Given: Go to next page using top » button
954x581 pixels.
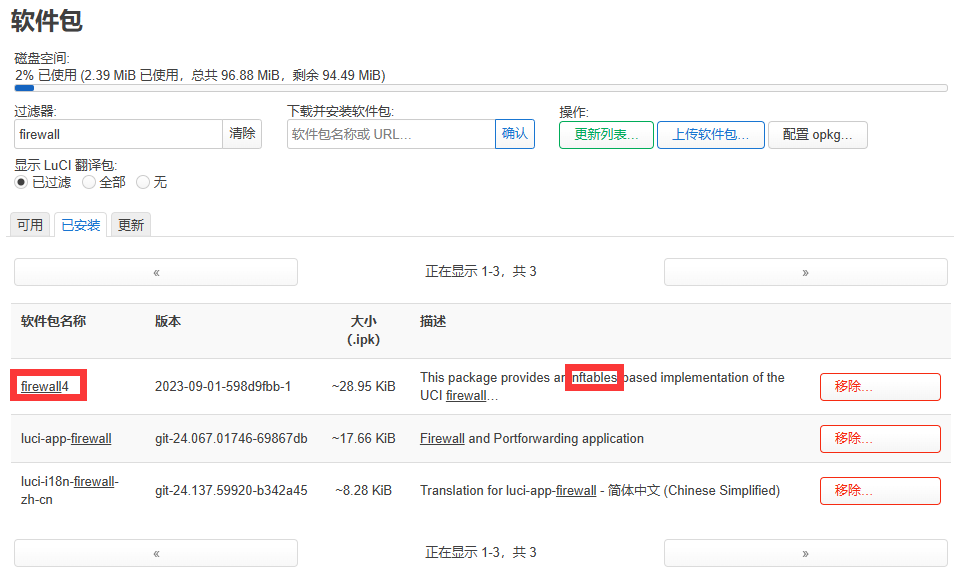Looking at the screenshot, I should (x=805, y=272).
